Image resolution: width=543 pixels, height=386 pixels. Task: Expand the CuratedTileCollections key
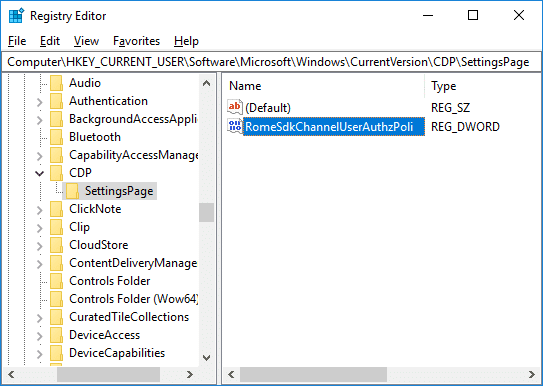coord(39,318)
